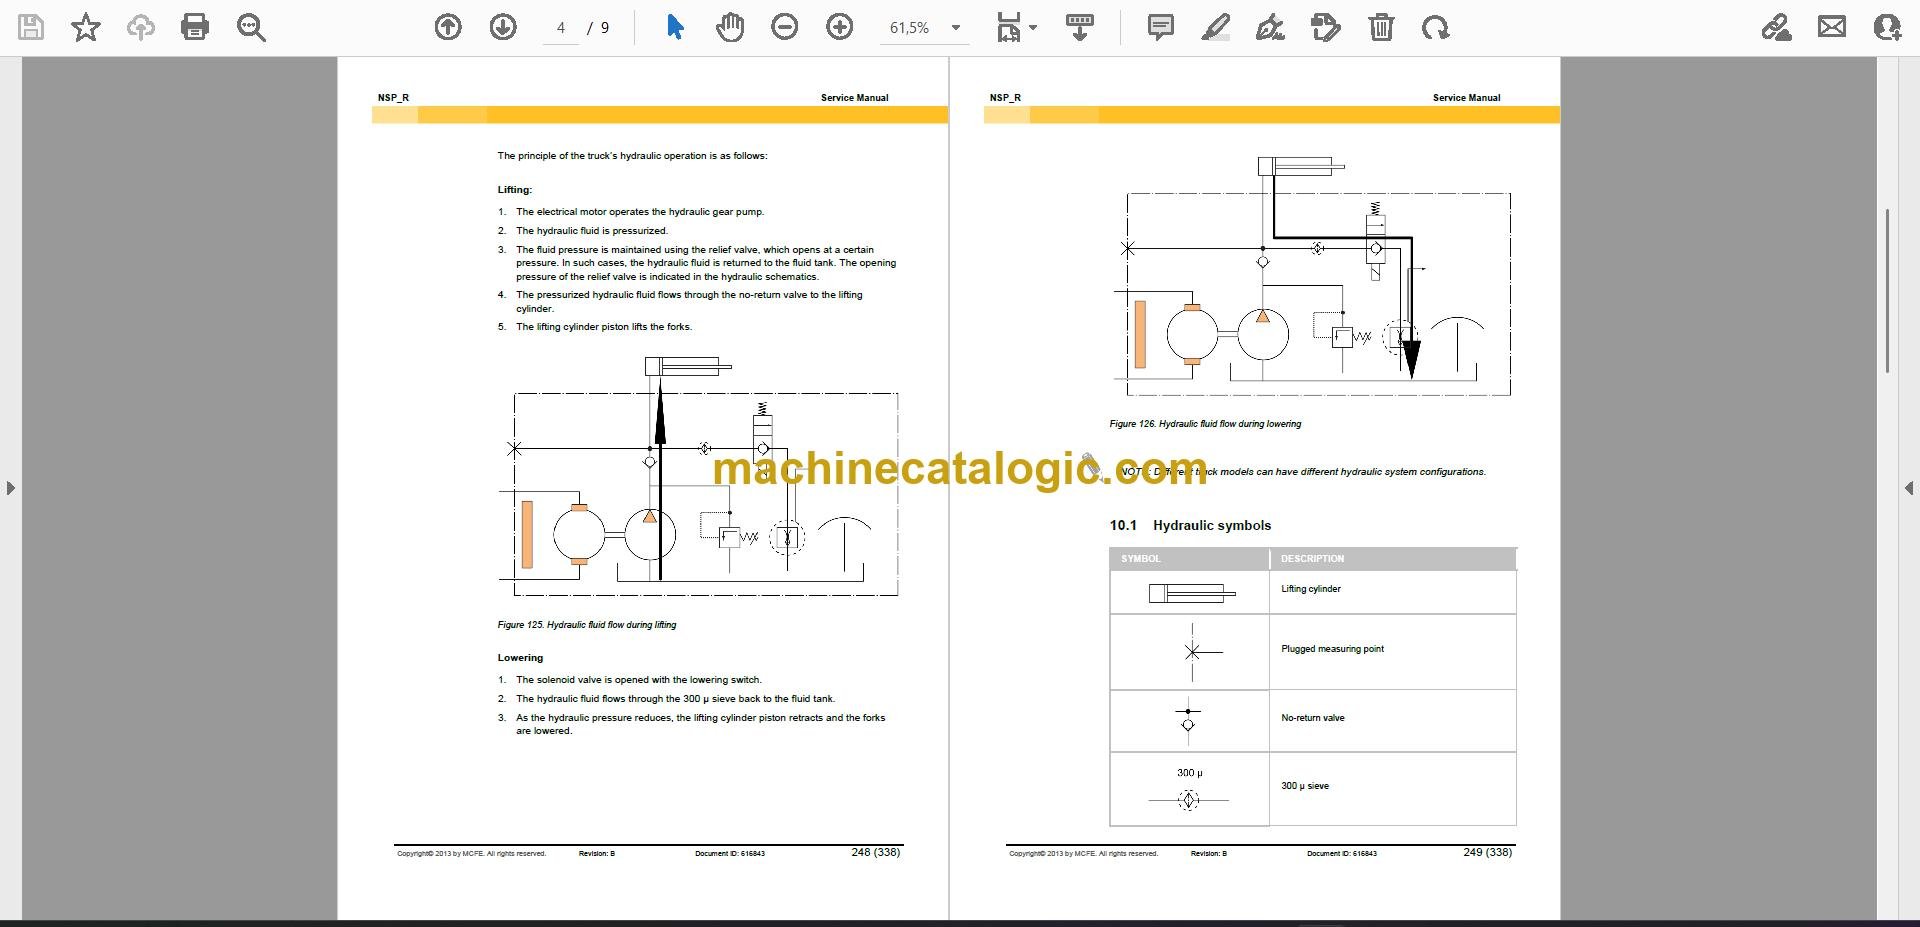Click the stamp tool icon

pos(1326,27)
